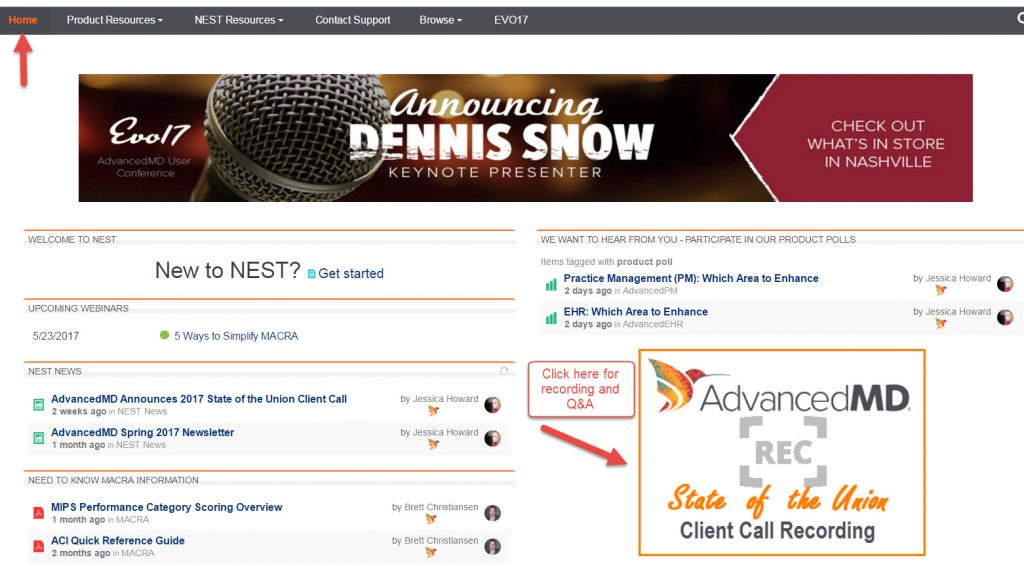Open the ACI Quick Reference Guide document
Viewport: 1024px width, 566px height.
(118, 541)
